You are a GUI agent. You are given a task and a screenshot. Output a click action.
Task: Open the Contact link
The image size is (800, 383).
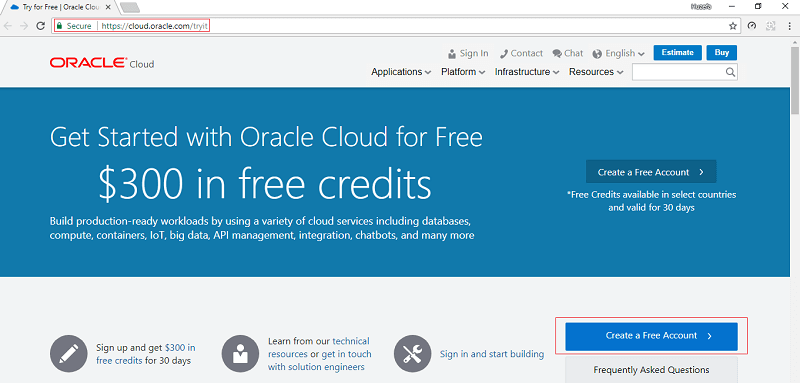point(521,53)
